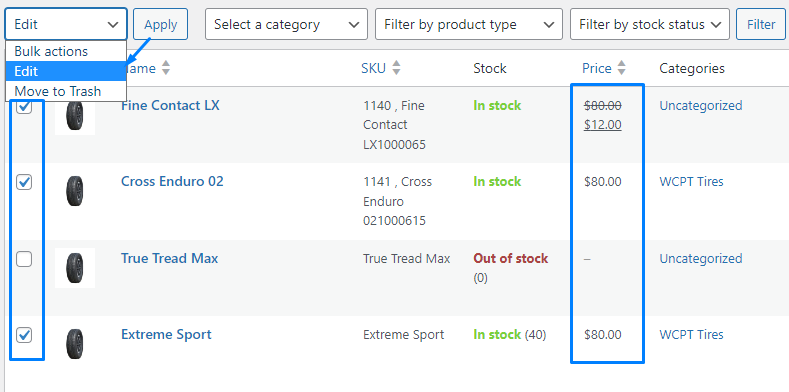The width and height of the screenshot is (789, 392).
Task: Uncheck the Cross Enduro 02 checkbox
Action: [x=24, y=182]
